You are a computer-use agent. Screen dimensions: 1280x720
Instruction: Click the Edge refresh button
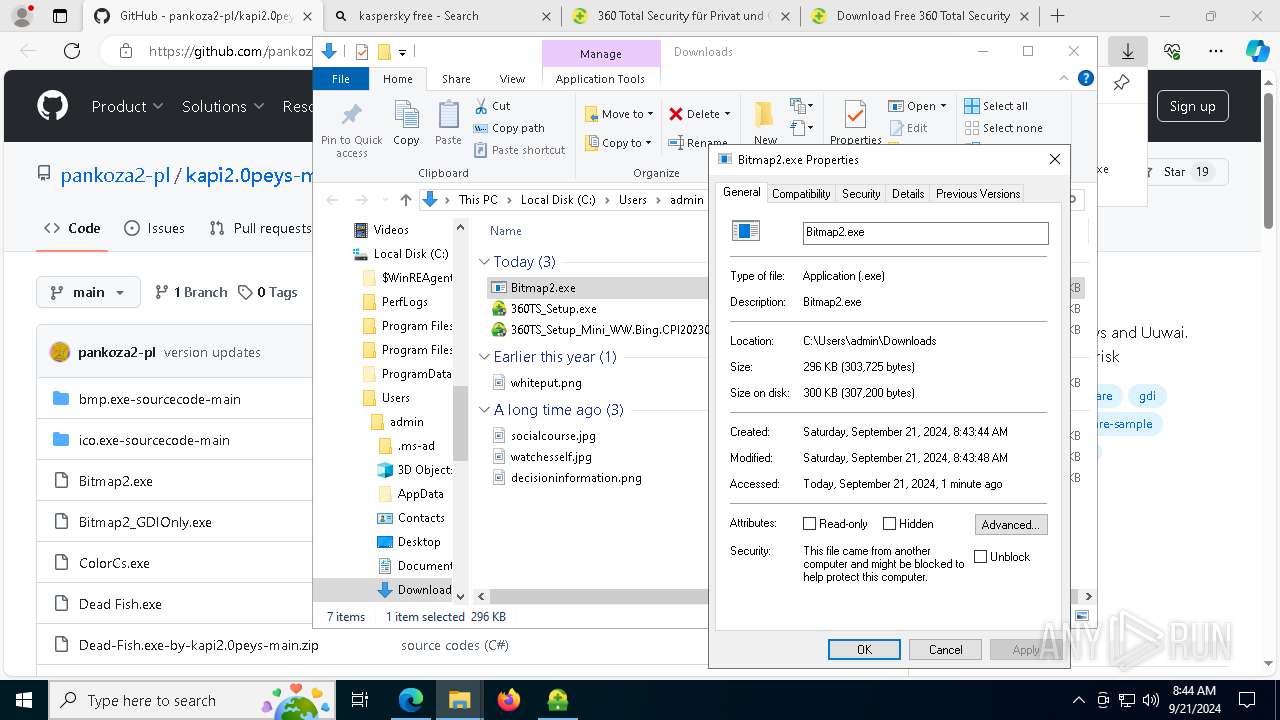[x=72, y=51]
